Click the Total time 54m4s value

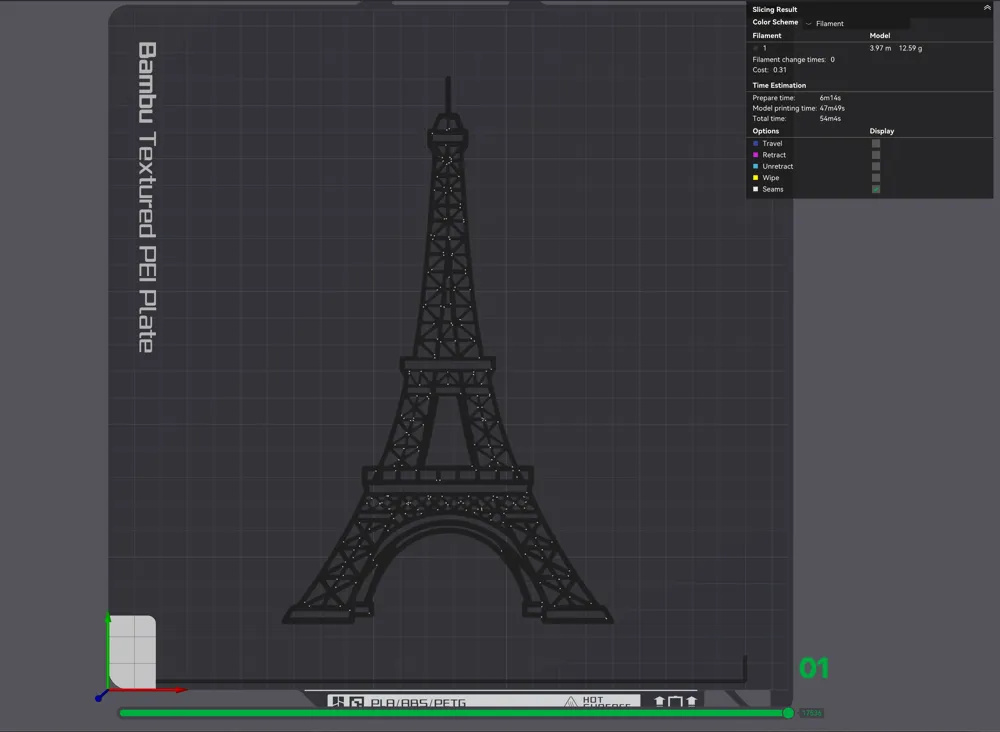pos(830,119)
